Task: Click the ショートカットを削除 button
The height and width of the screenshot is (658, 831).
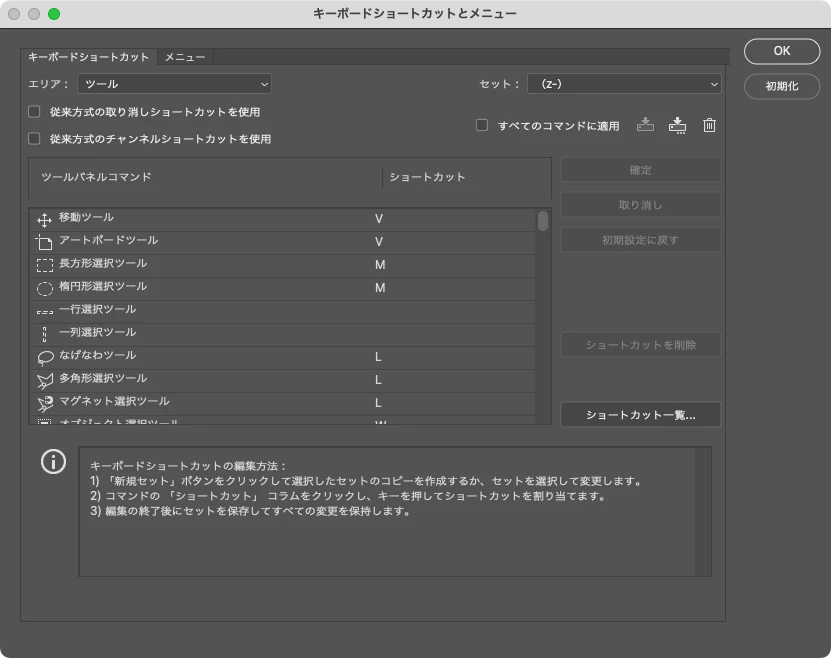Action: 640,345
